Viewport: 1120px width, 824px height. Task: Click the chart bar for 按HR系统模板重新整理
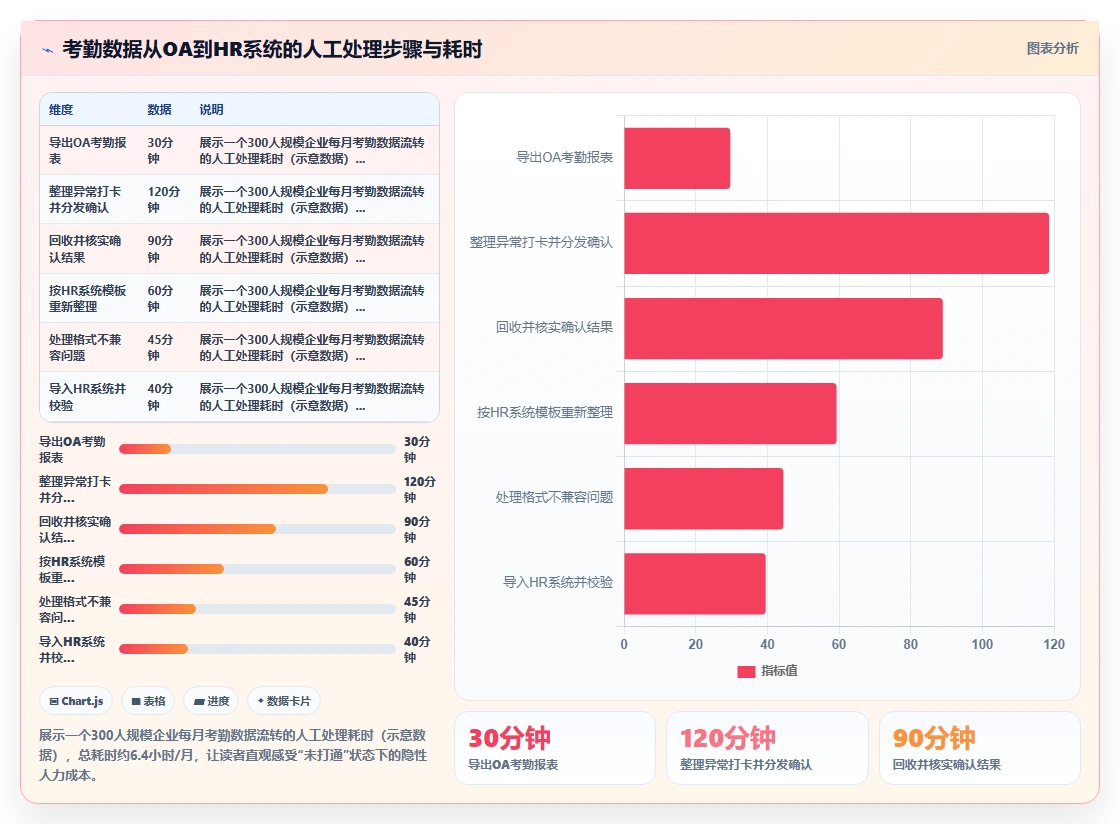pos(730,413)
